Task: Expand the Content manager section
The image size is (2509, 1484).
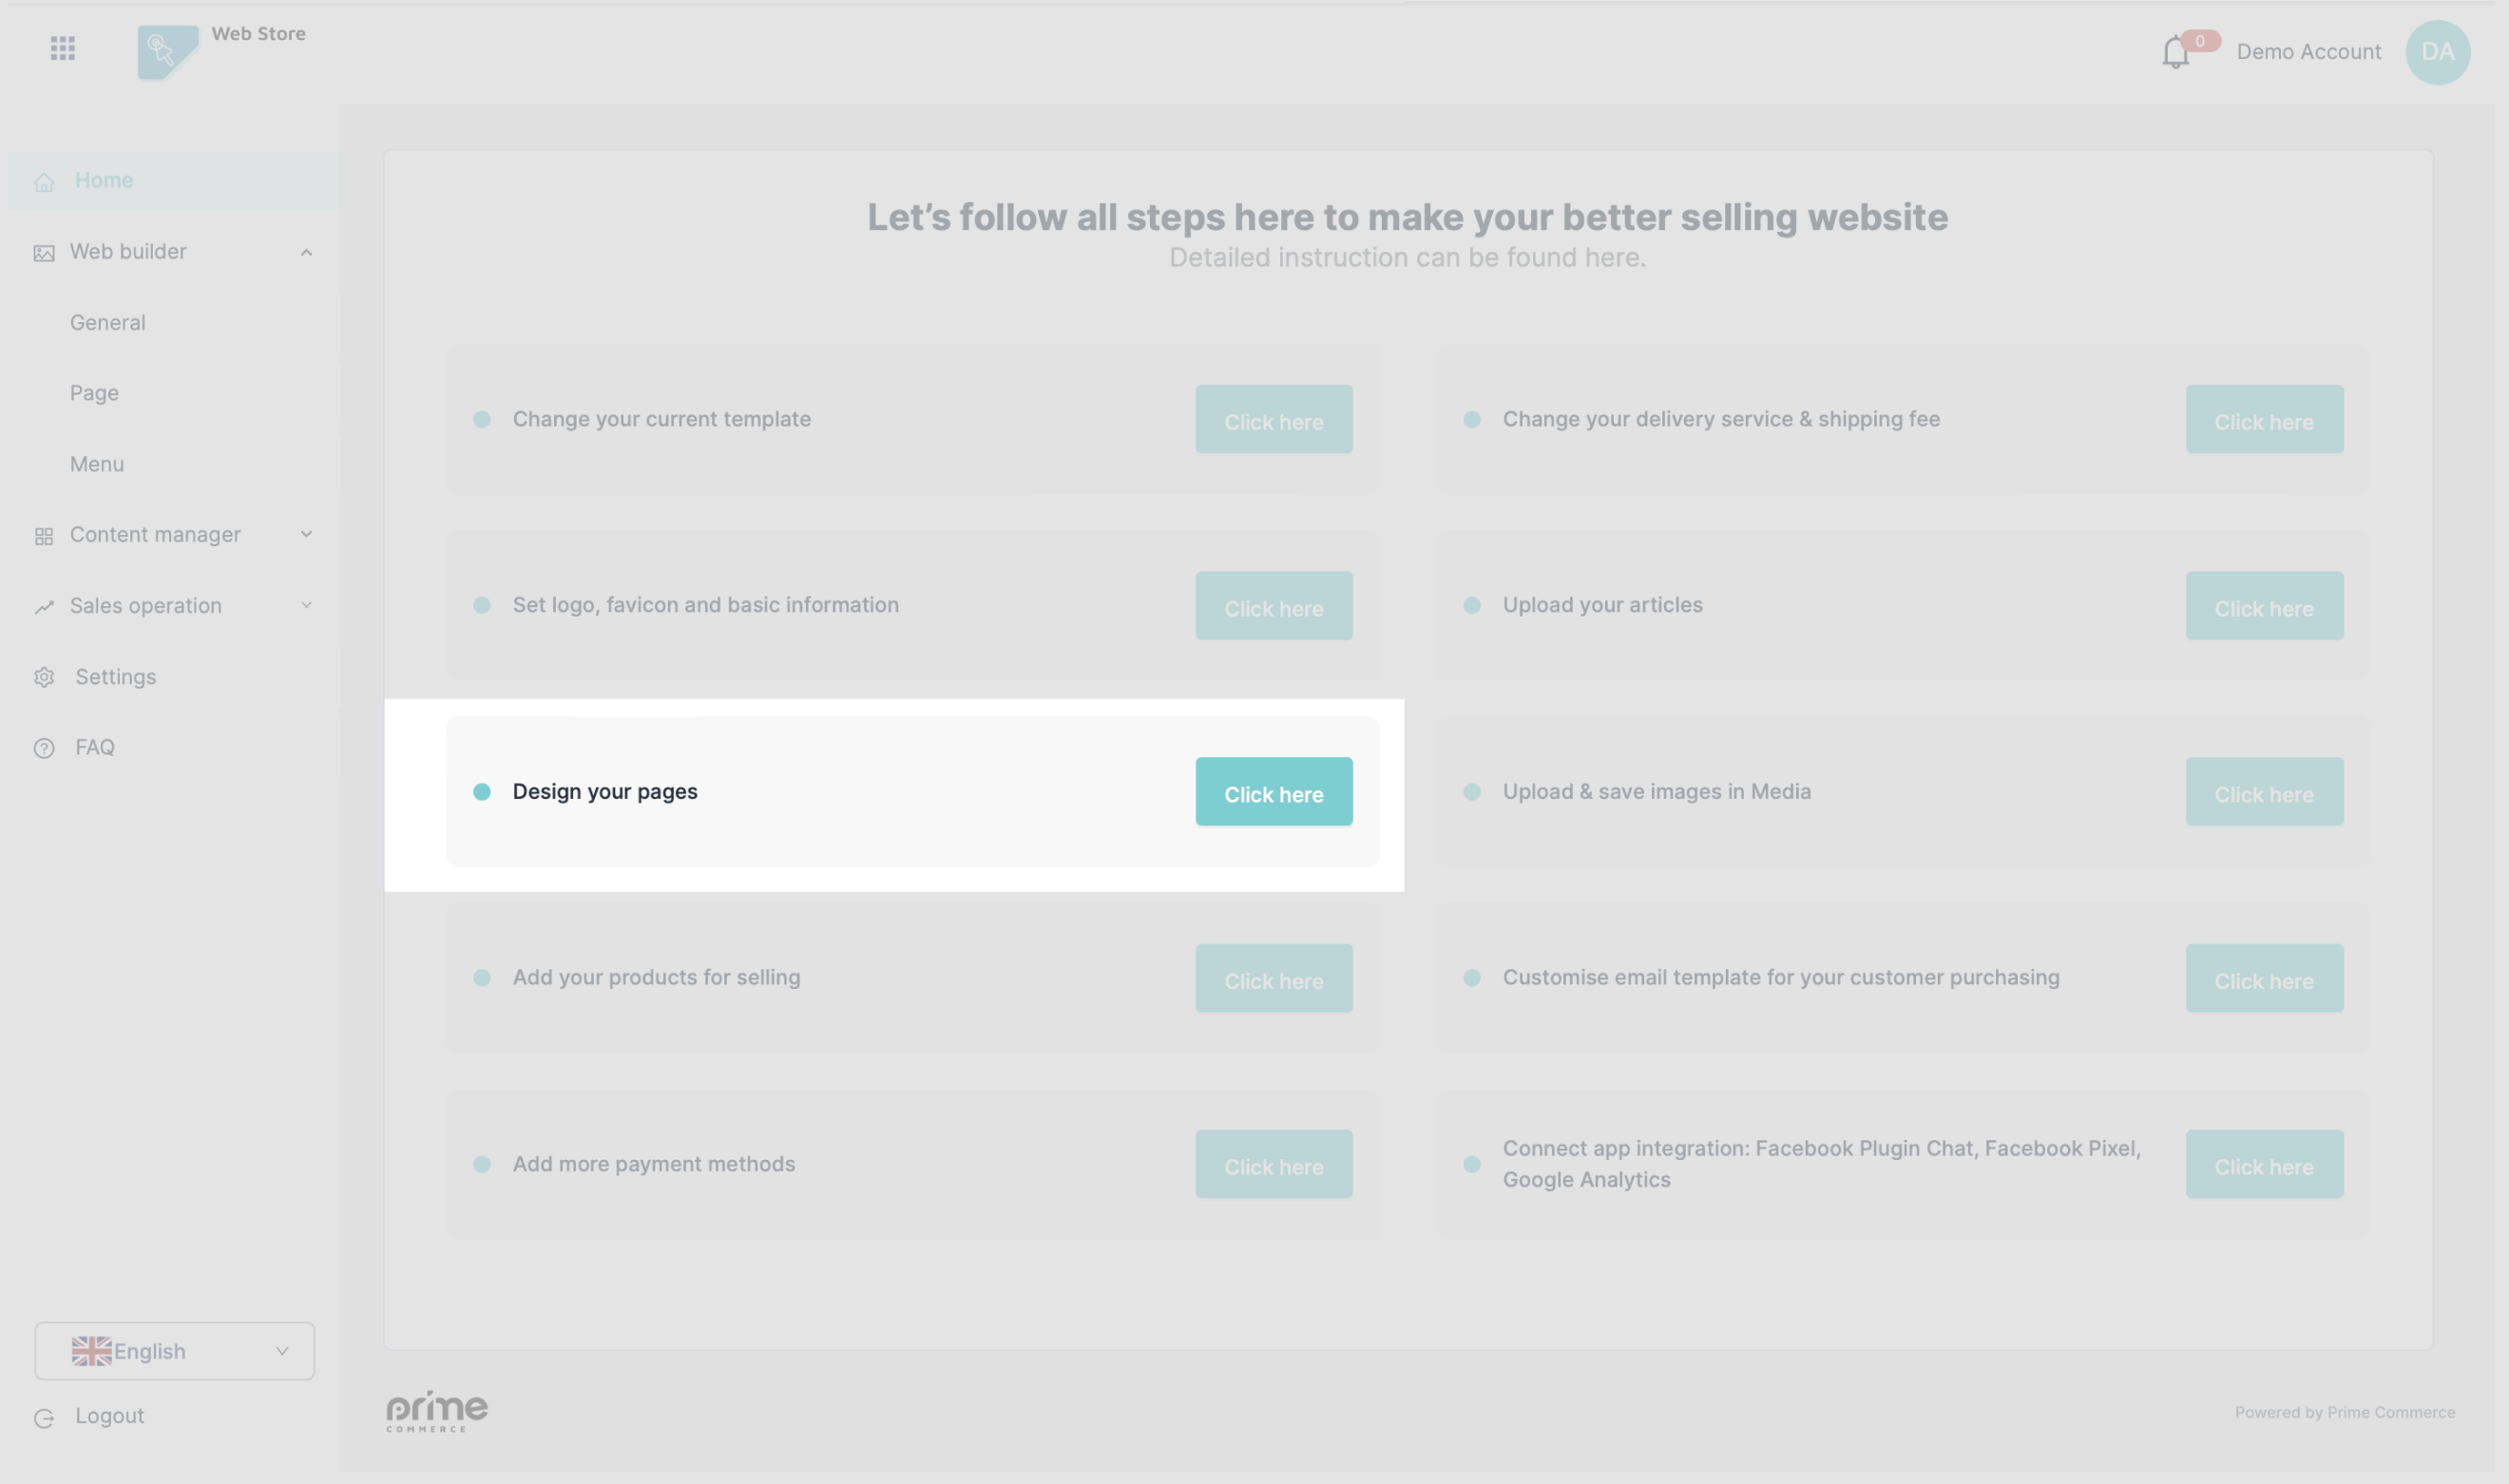Action: point(306,535)
